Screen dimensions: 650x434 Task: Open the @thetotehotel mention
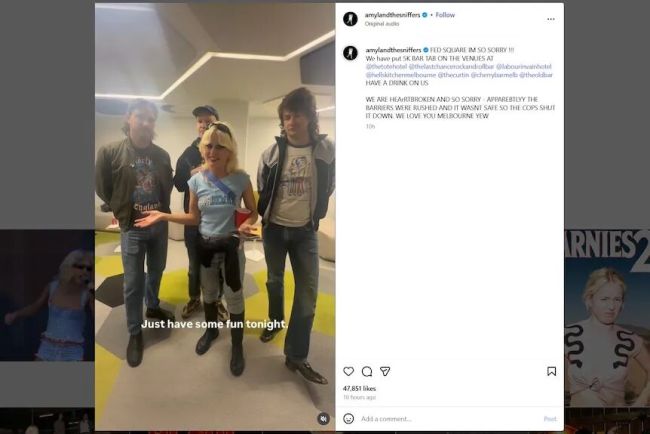pos(386,66)
